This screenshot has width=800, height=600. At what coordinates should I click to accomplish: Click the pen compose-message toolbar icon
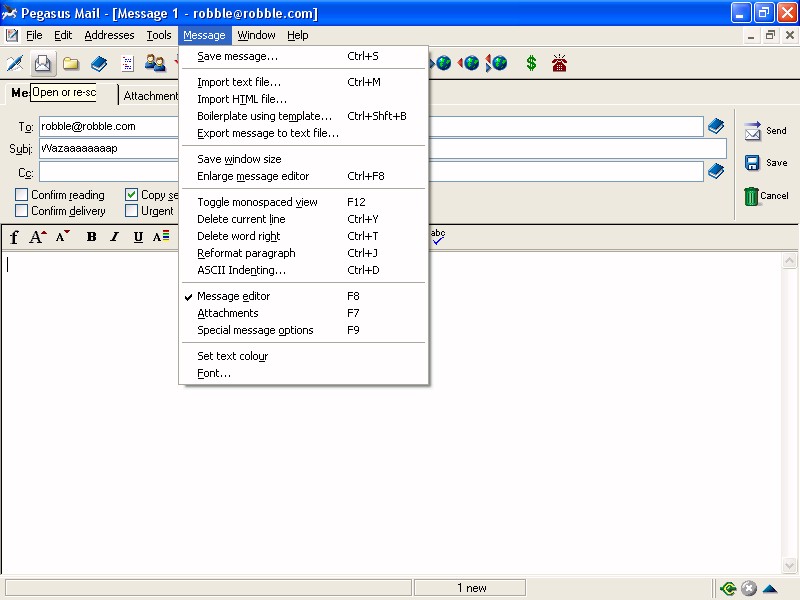point(15,63)
